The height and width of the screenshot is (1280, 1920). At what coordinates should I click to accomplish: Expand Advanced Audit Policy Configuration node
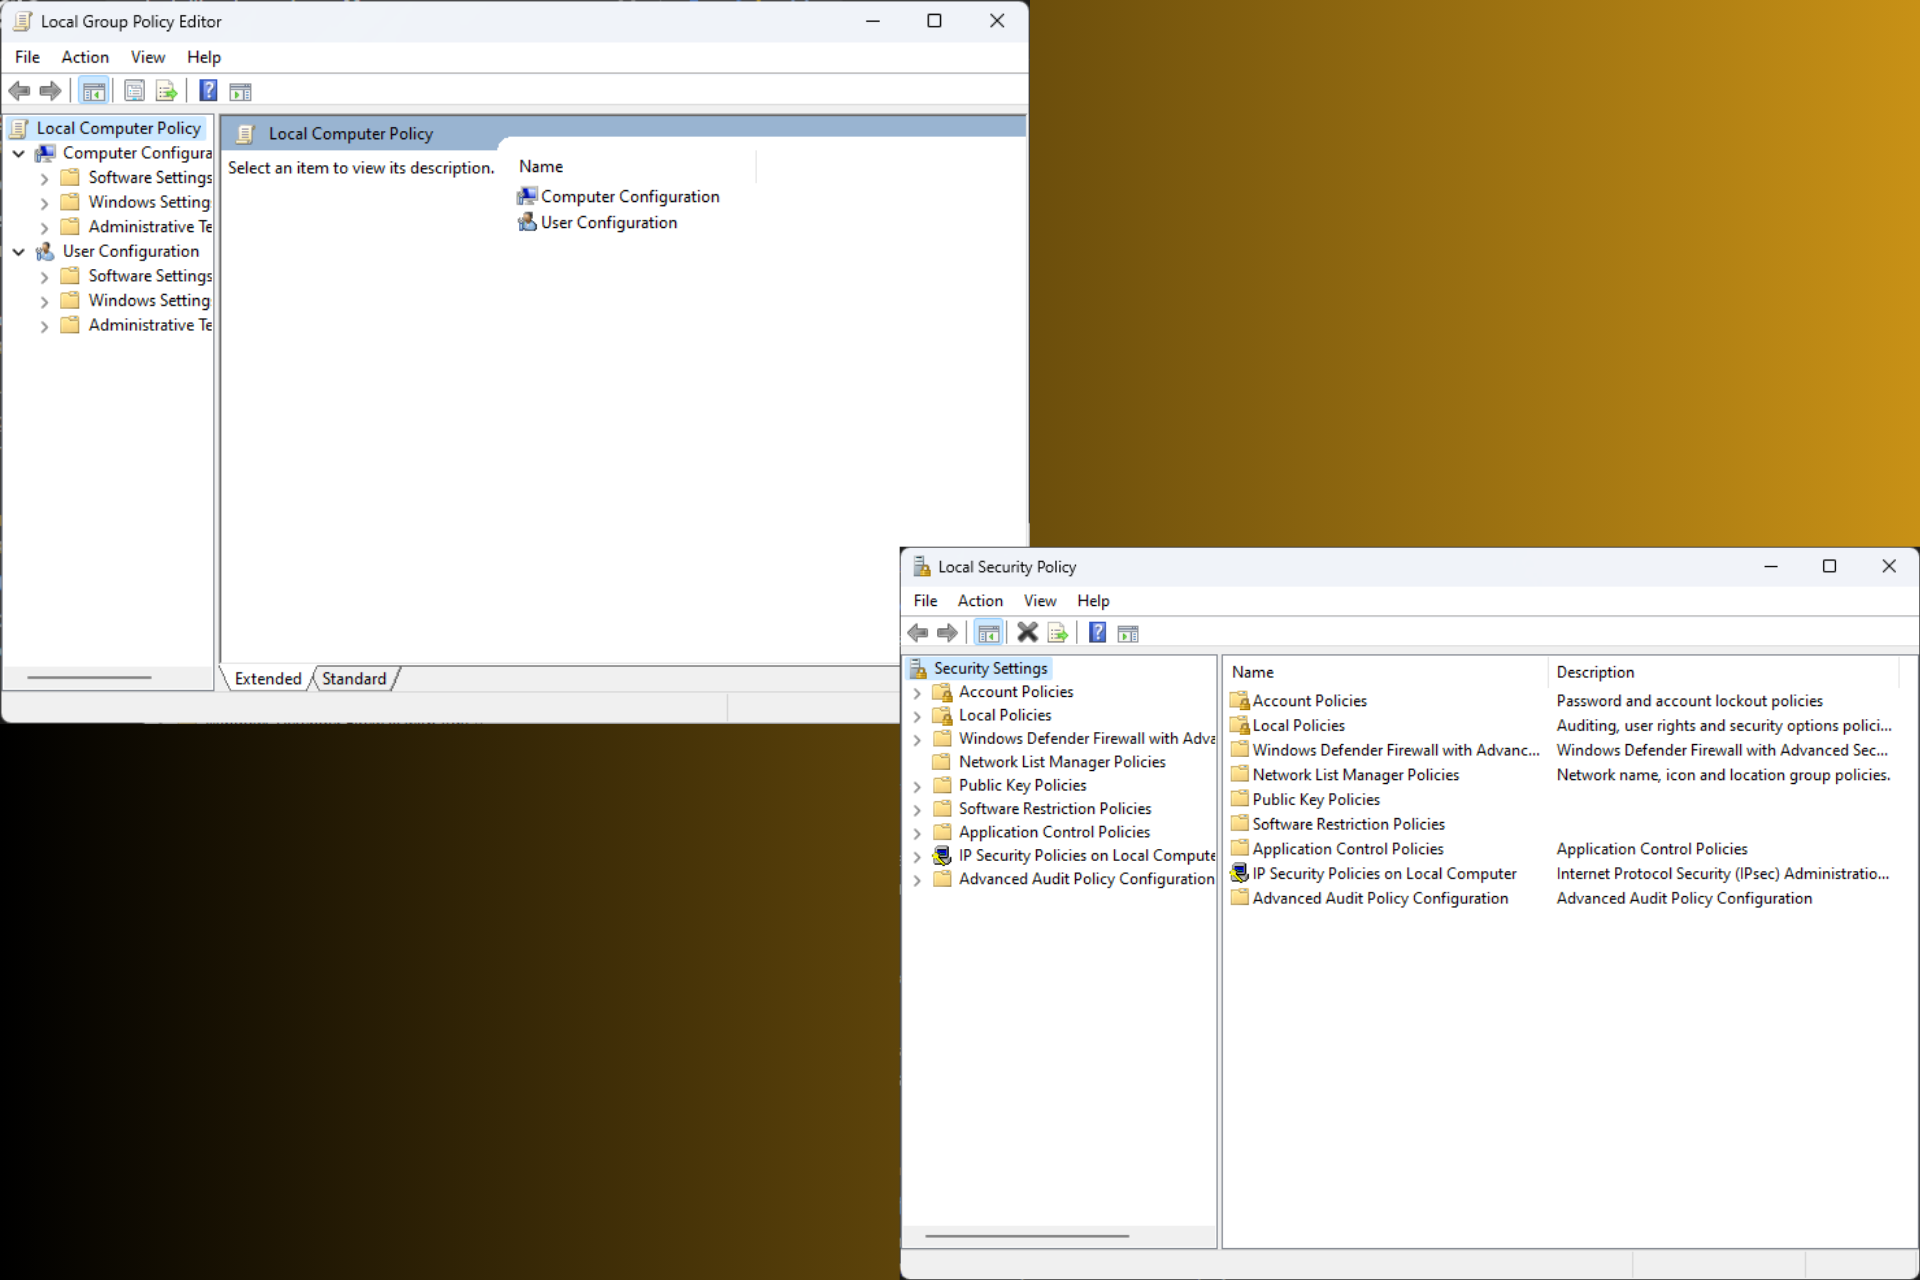[x=917, y=880]
